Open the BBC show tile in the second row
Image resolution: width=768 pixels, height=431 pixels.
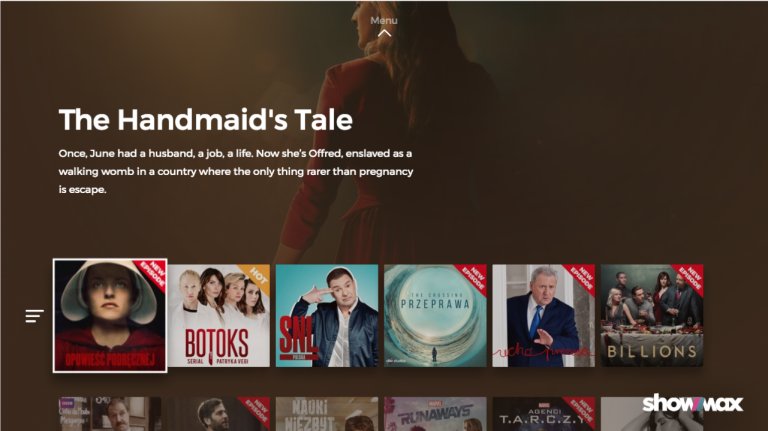tap(110, 414)
